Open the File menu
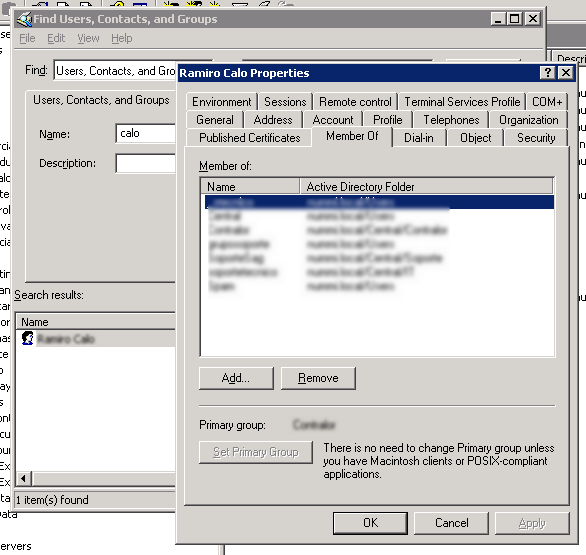The width and height of the screenshot is (586, 555). (27, 38)
